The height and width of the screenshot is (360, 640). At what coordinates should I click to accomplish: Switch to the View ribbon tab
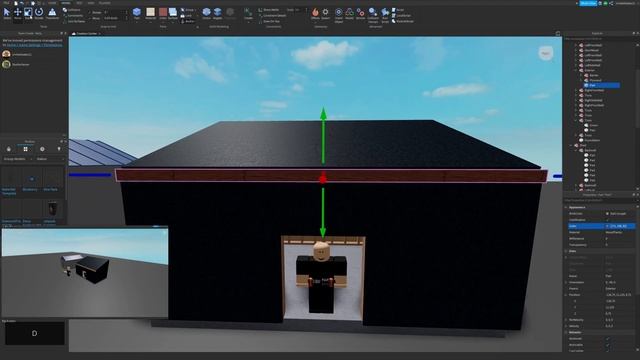[x=91, y=3]
